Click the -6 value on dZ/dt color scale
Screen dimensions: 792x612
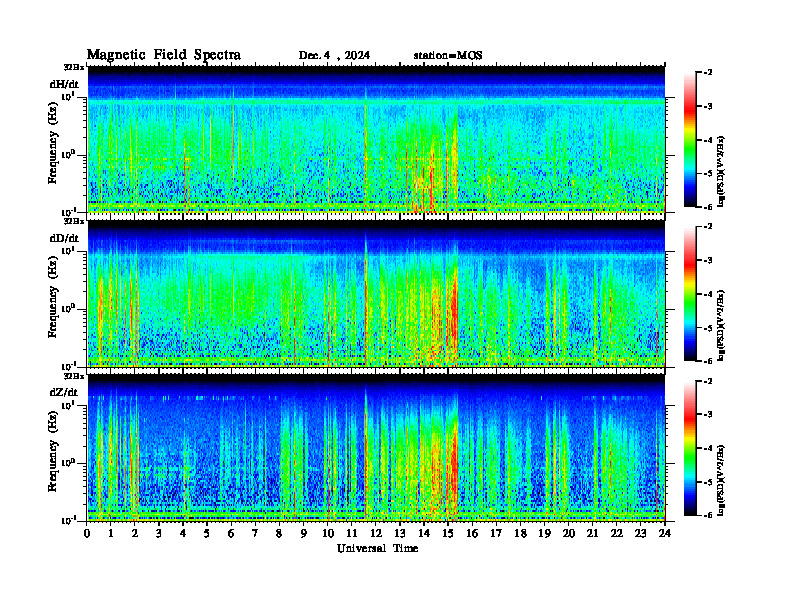[708, 515]
